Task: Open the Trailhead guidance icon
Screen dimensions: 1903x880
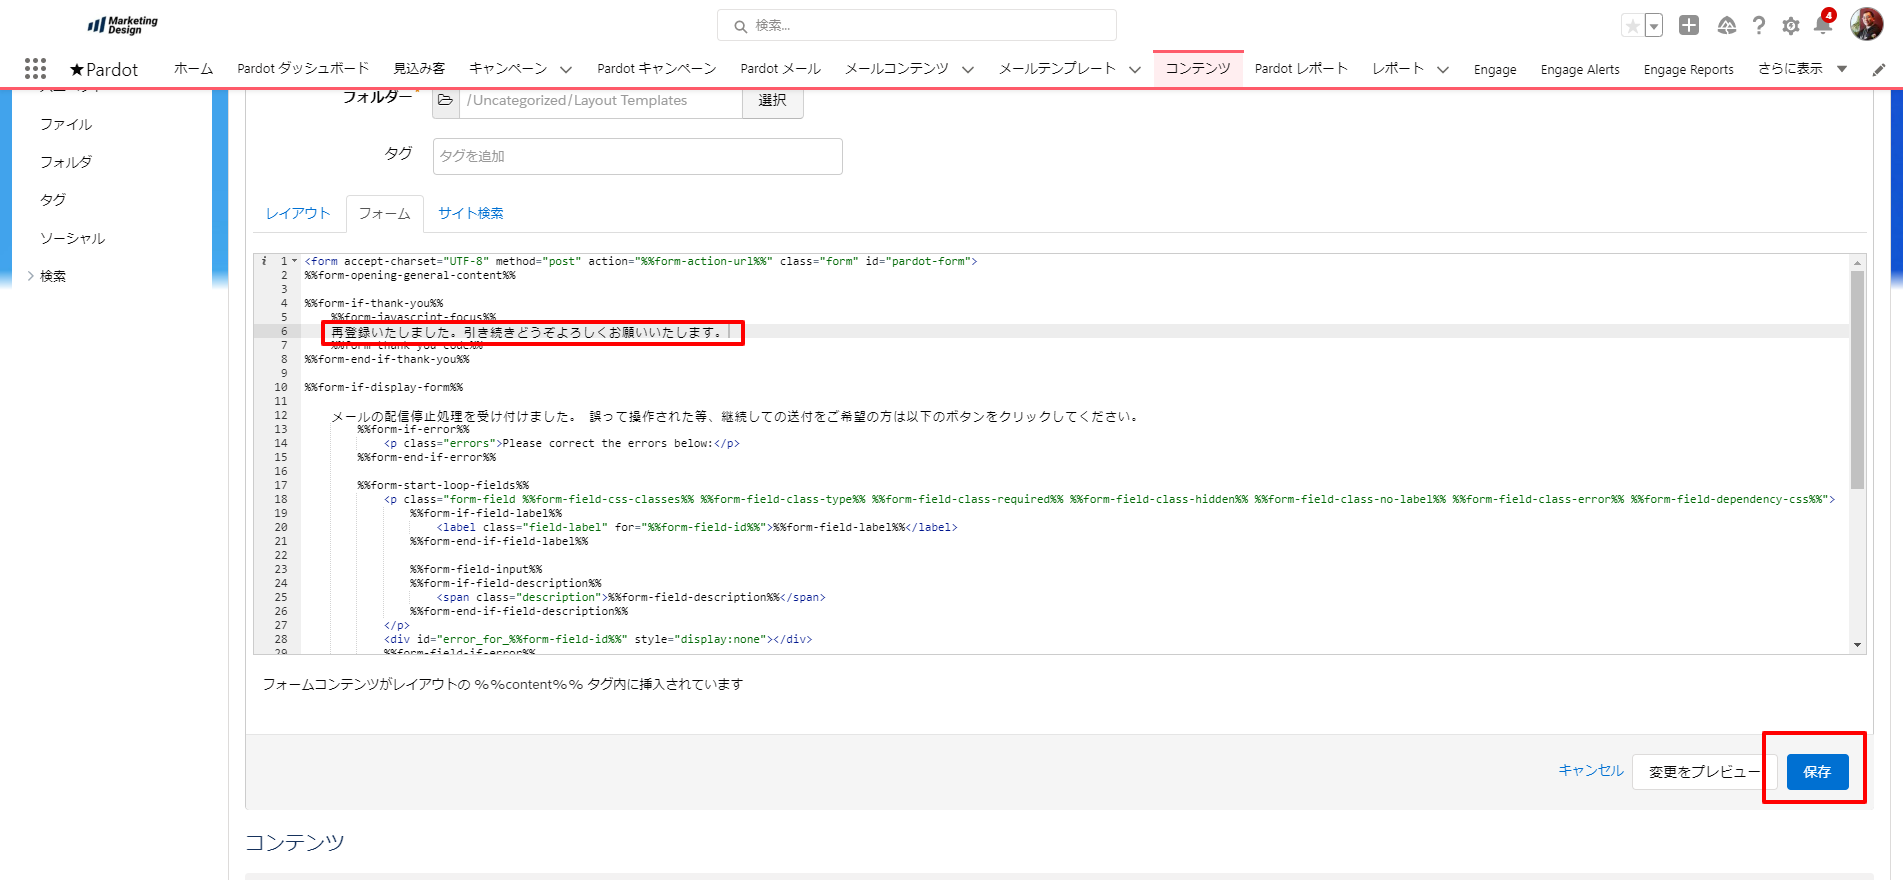Action: [x=1726, y=26]
